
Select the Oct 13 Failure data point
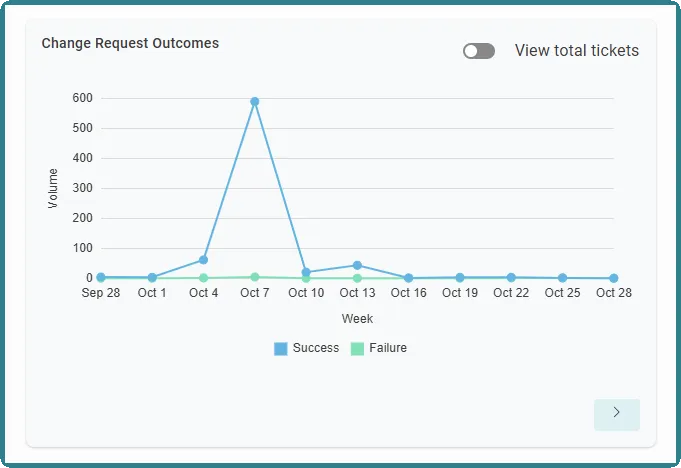pos(357,278)
